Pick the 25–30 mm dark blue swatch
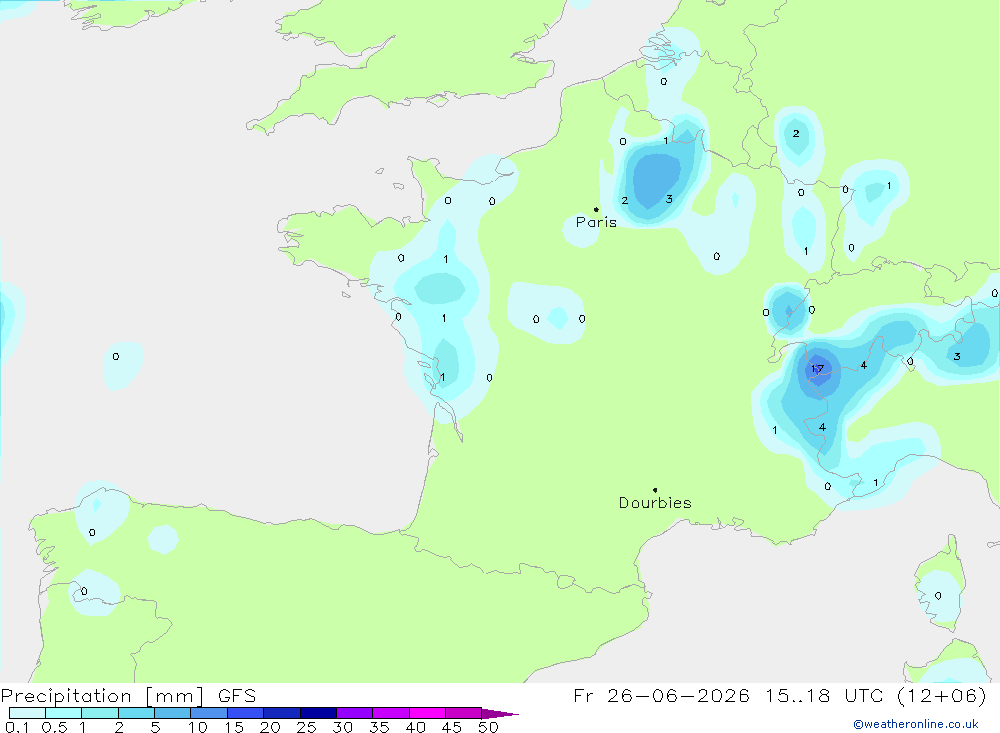Image resolution: width=1000 pixels, height=733 pixels. point(318,713)
